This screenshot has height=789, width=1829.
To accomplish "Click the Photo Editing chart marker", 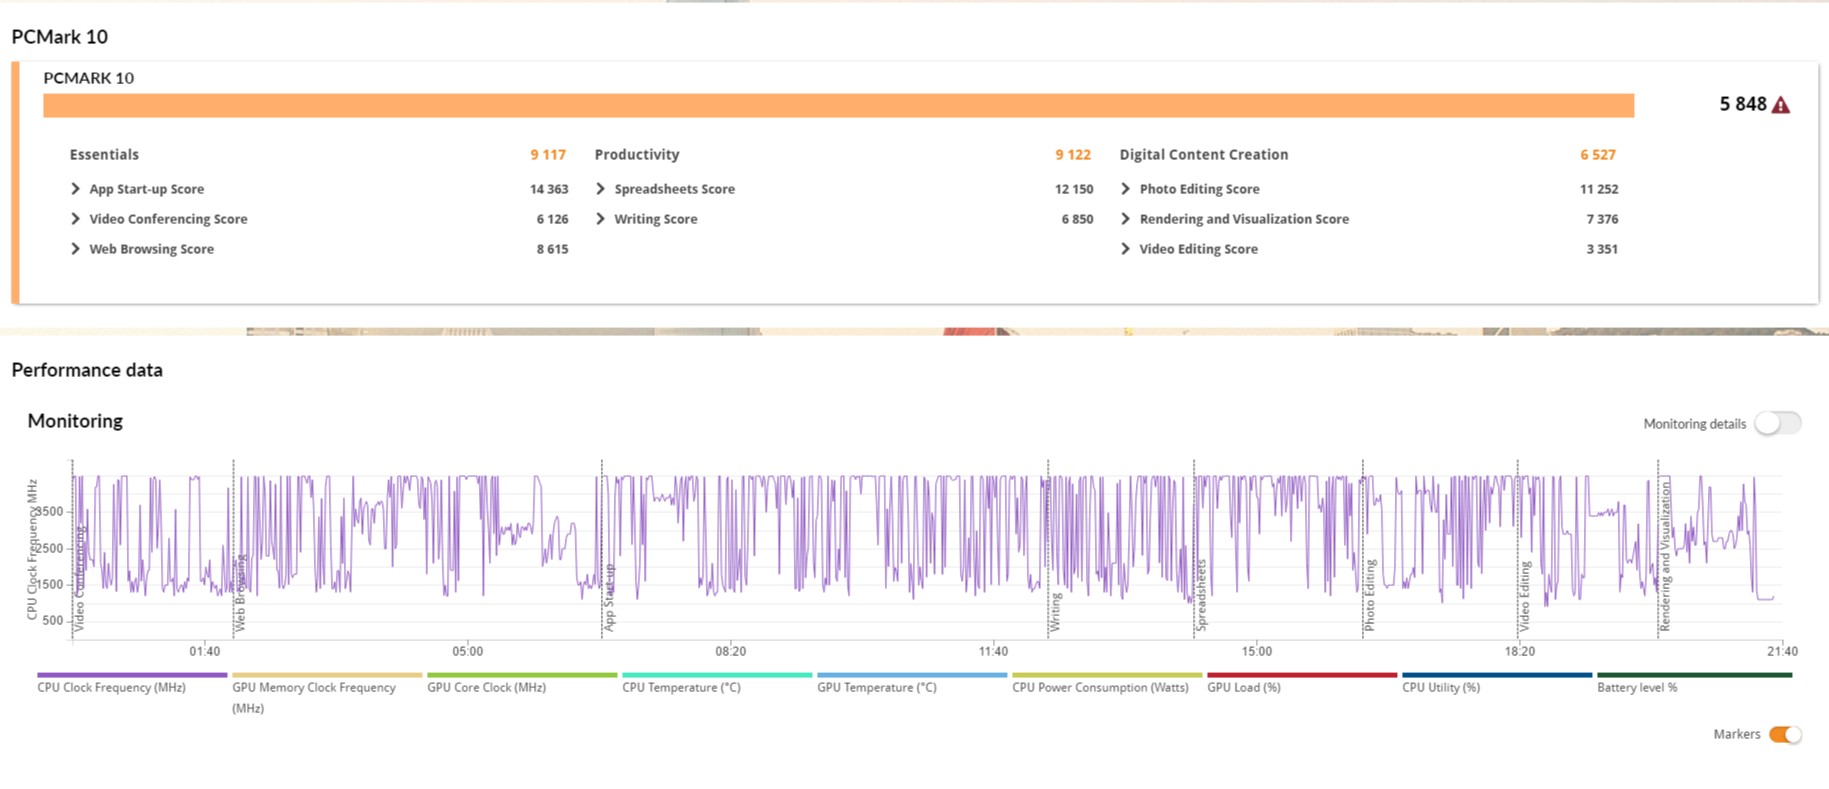I will [x=1370, y=595].
